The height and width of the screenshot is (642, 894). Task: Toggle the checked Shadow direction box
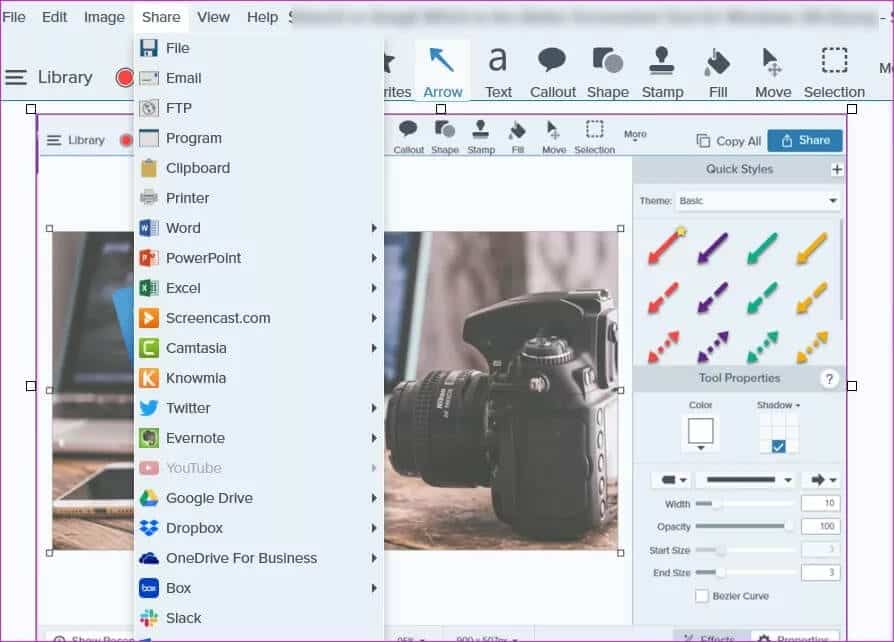[778, 446]
